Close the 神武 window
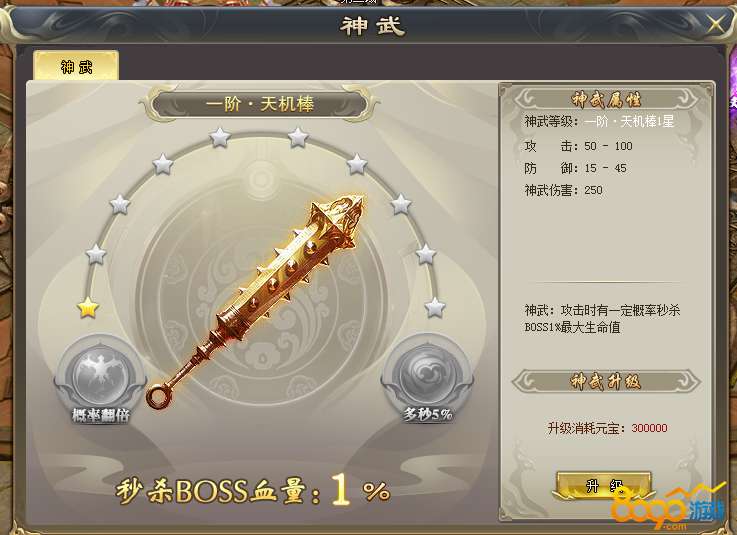This screenshot has width=737, height=535. [716, 24]
